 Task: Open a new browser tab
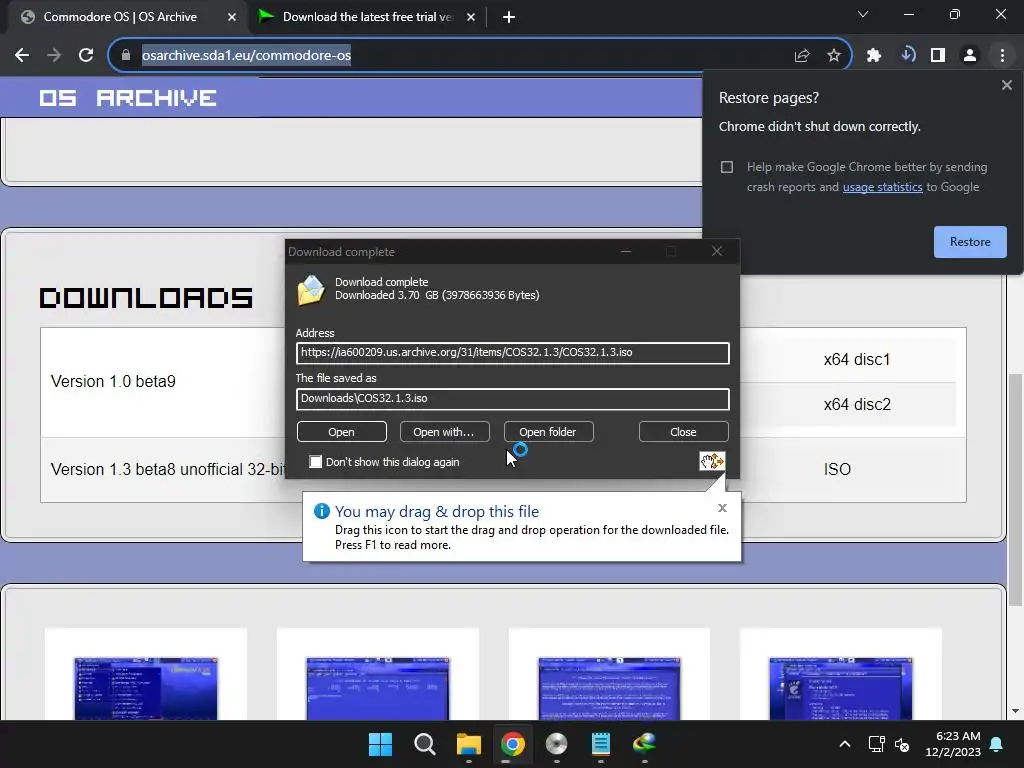coord(509,18)
